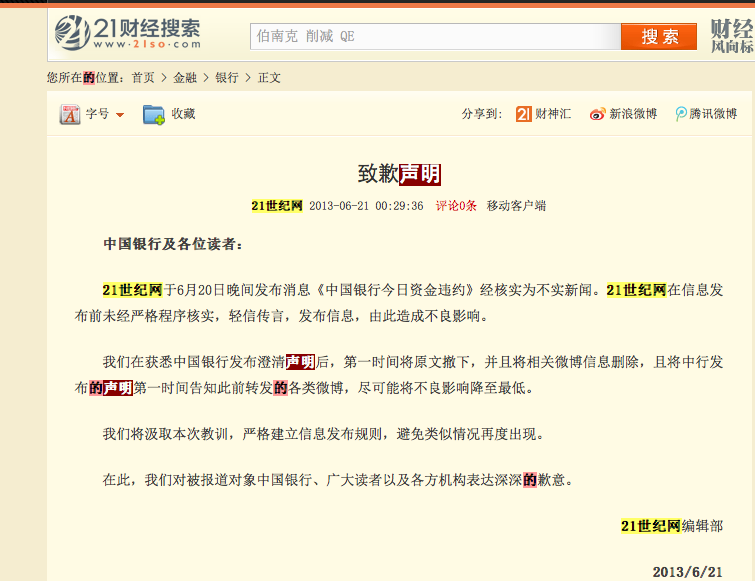
Task: Focus the search box containing 伯南克 削减 QE
Action: pos(434,36)
